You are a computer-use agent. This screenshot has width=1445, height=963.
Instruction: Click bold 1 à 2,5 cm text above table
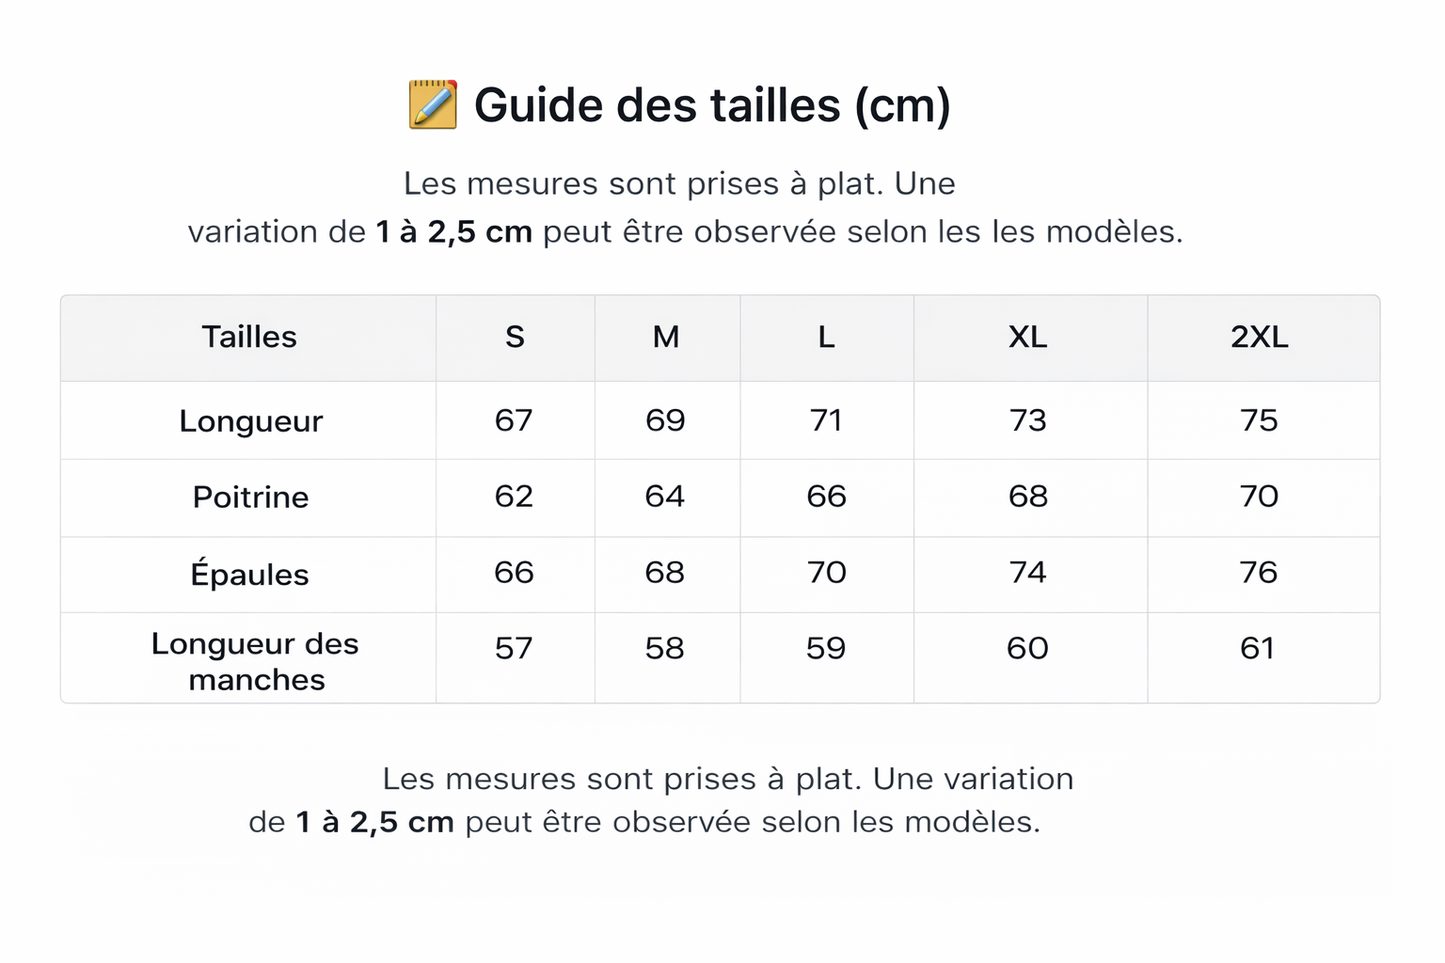click(454, 232)
